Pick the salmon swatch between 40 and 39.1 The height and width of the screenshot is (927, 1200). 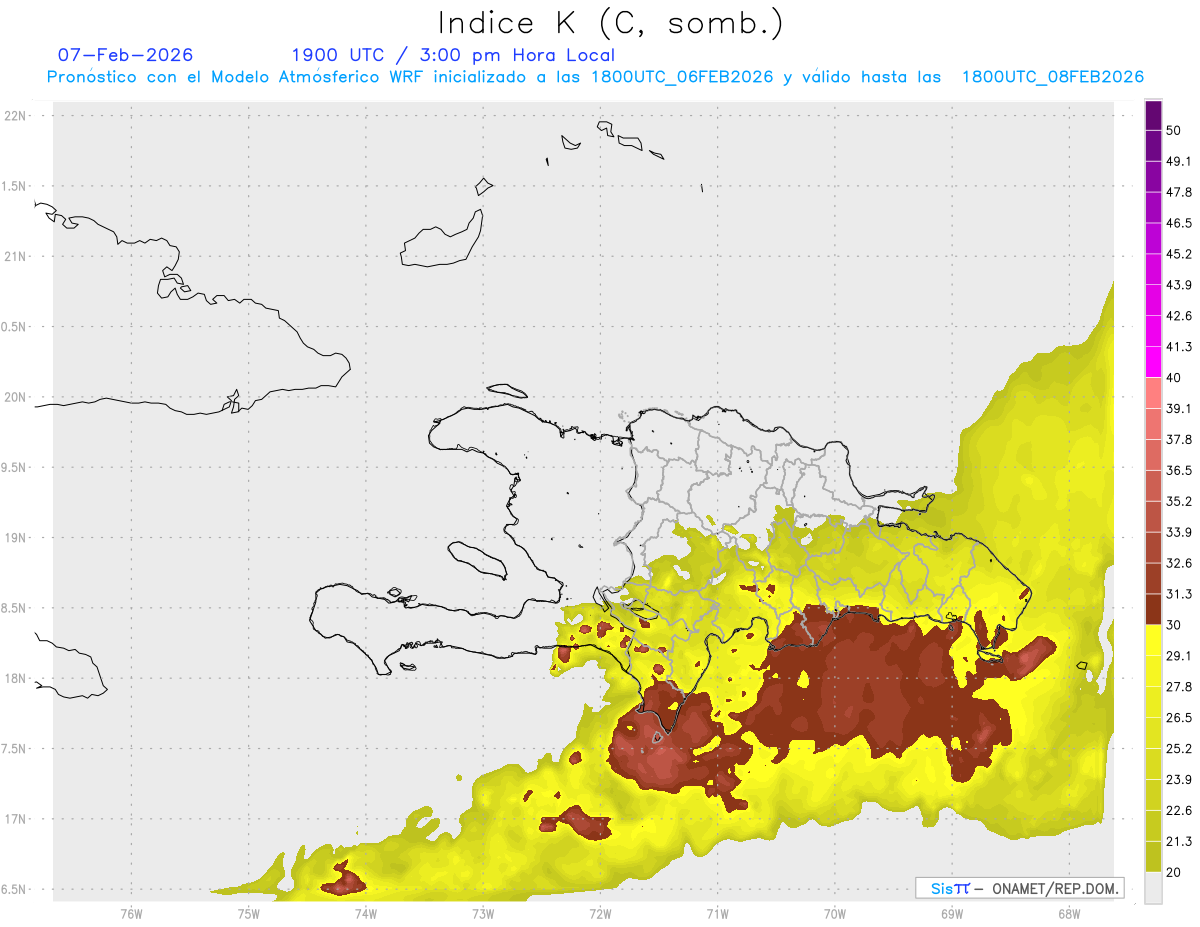pyautogui.click(x=1153, y=393)
